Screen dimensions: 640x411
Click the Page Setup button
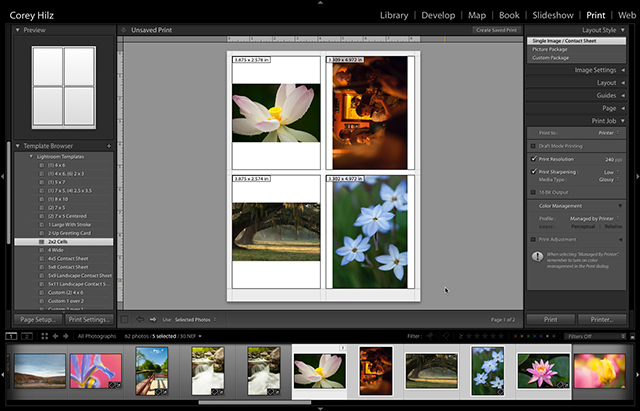point(38,320)
